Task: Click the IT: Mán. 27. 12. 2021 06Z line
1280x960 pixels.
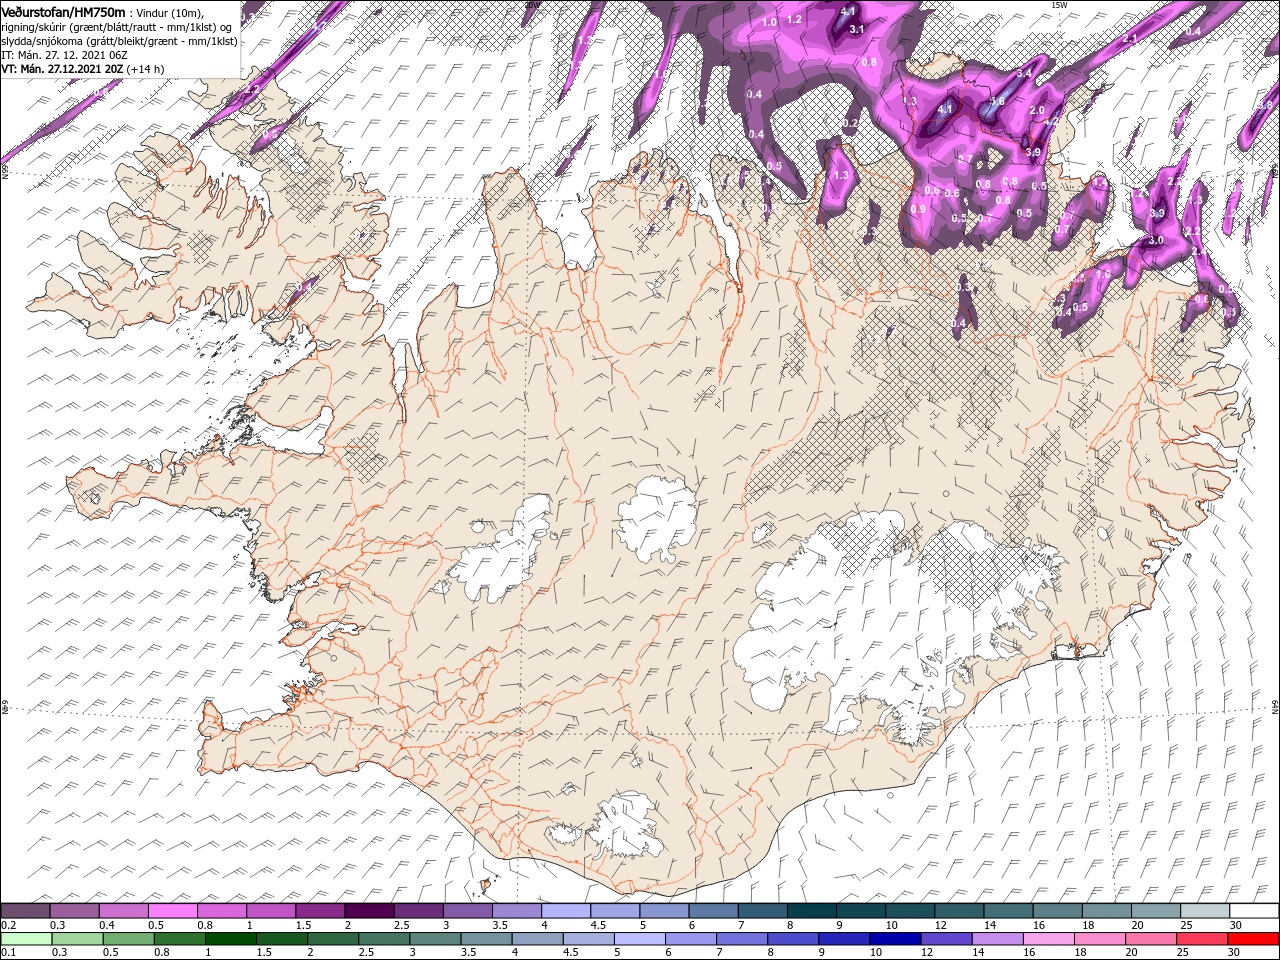Action: pos(66,55)
